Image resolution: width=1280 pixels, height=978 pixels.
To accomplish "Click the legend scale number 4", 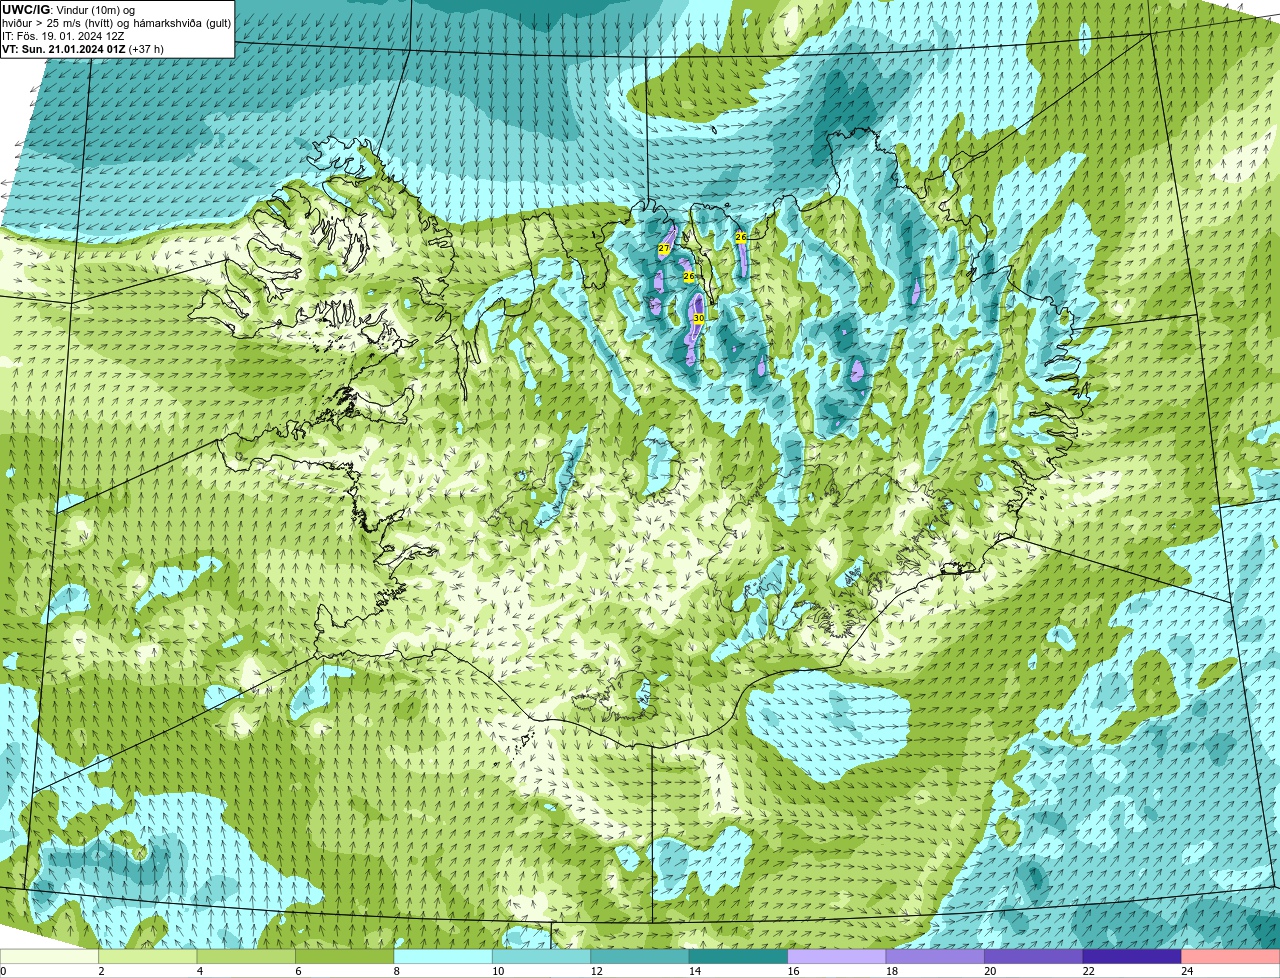I will coord(198,970).
